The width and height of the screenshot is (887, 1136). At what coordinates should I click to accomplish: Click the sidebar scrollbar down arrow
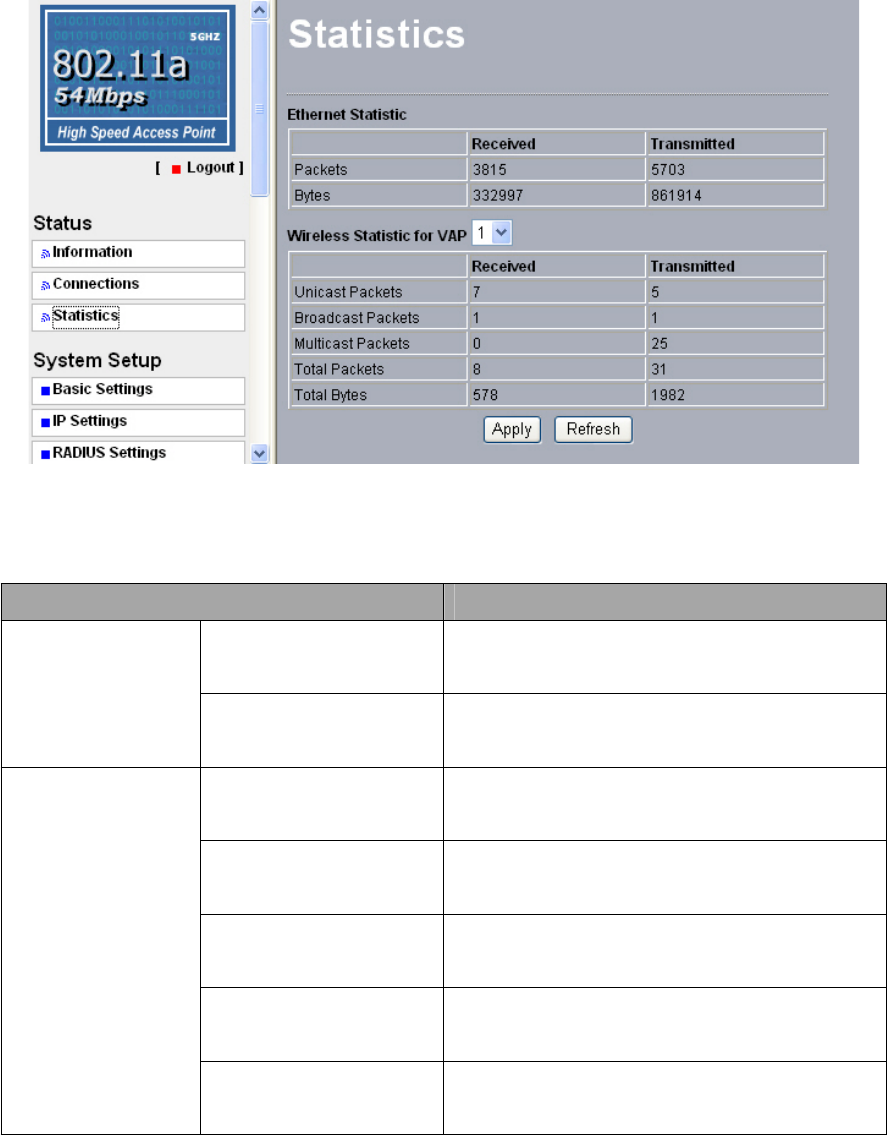(259, 453)
